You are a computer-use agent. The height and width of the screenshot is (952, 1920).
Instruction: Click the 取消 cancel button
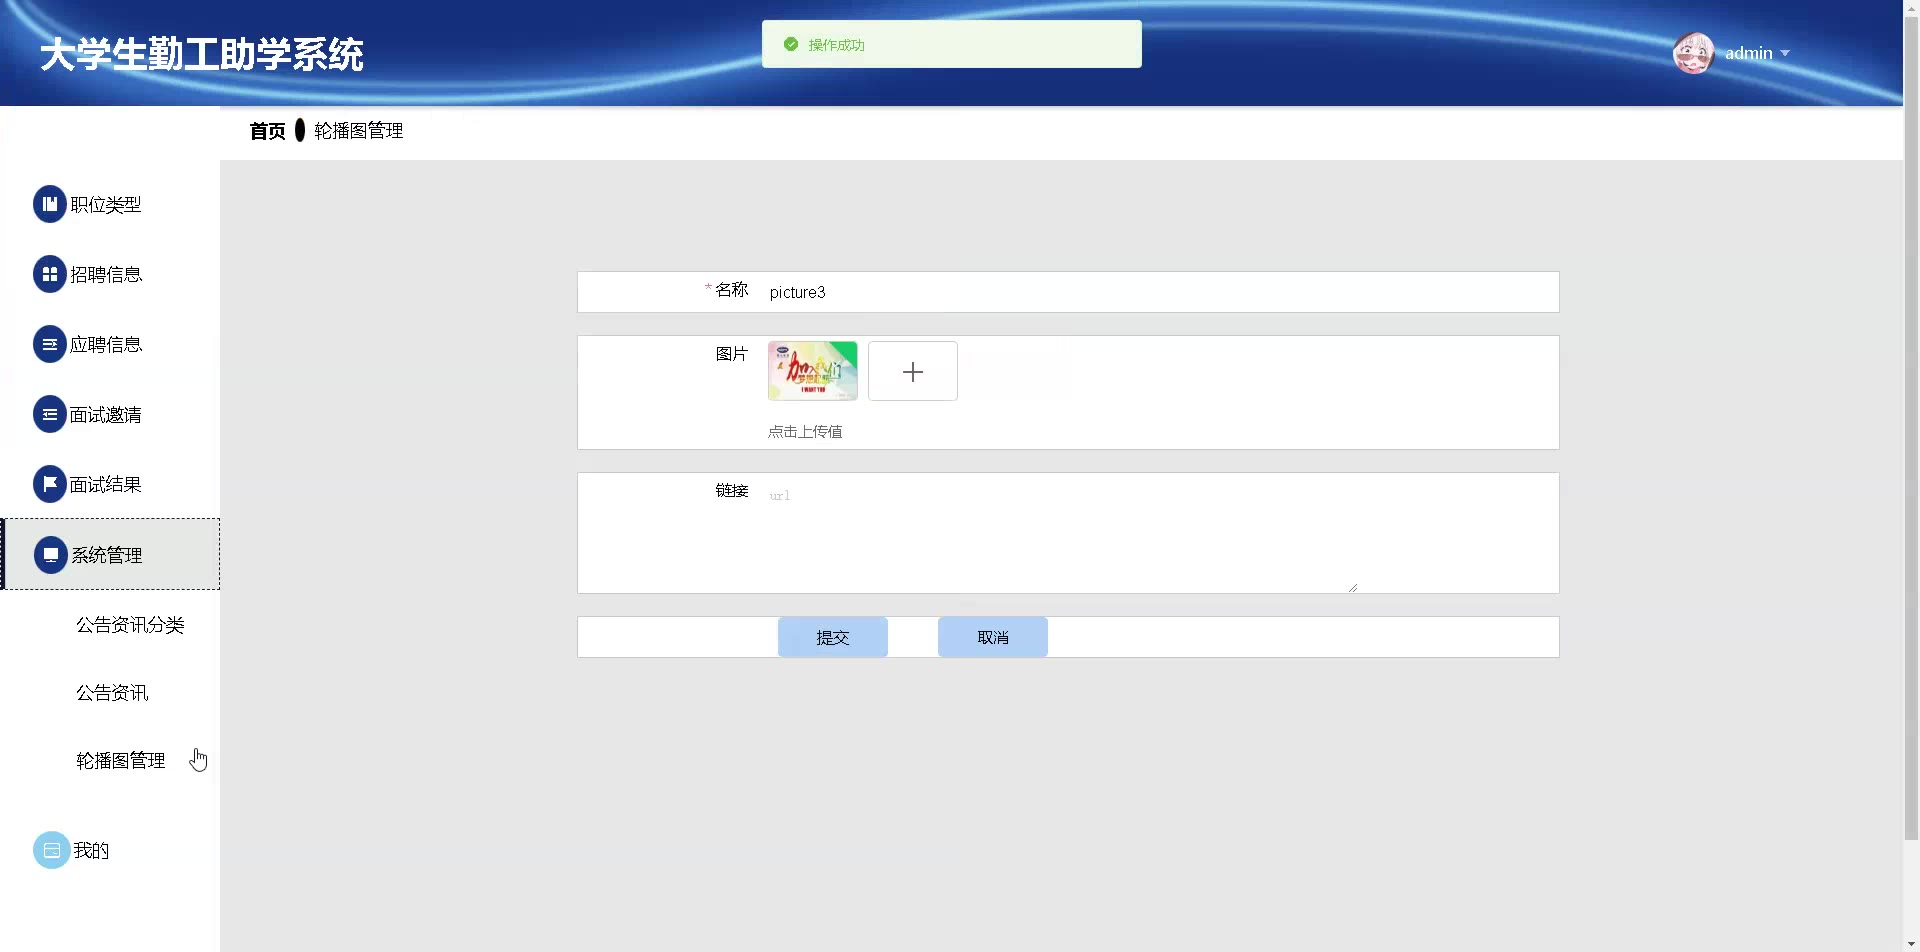coord(993,637)
